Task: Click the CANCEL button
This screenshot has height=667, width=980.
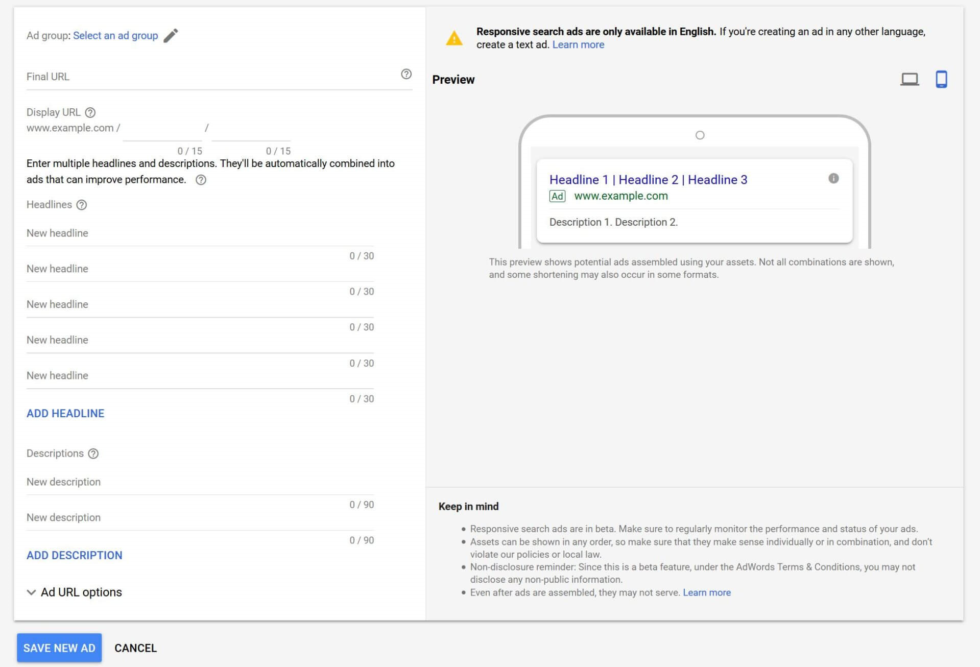Action: coord(136,648)
